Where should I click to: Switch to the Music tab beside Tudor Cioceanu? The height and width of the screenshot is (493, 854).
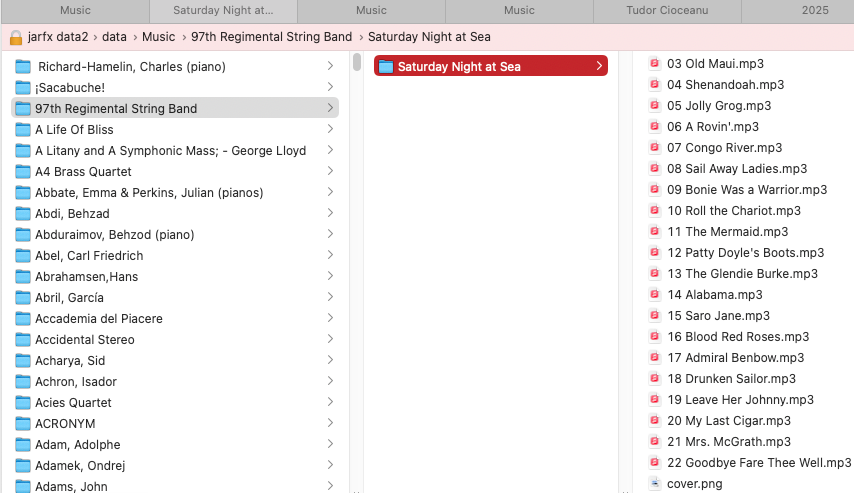(x=519, y=10)
